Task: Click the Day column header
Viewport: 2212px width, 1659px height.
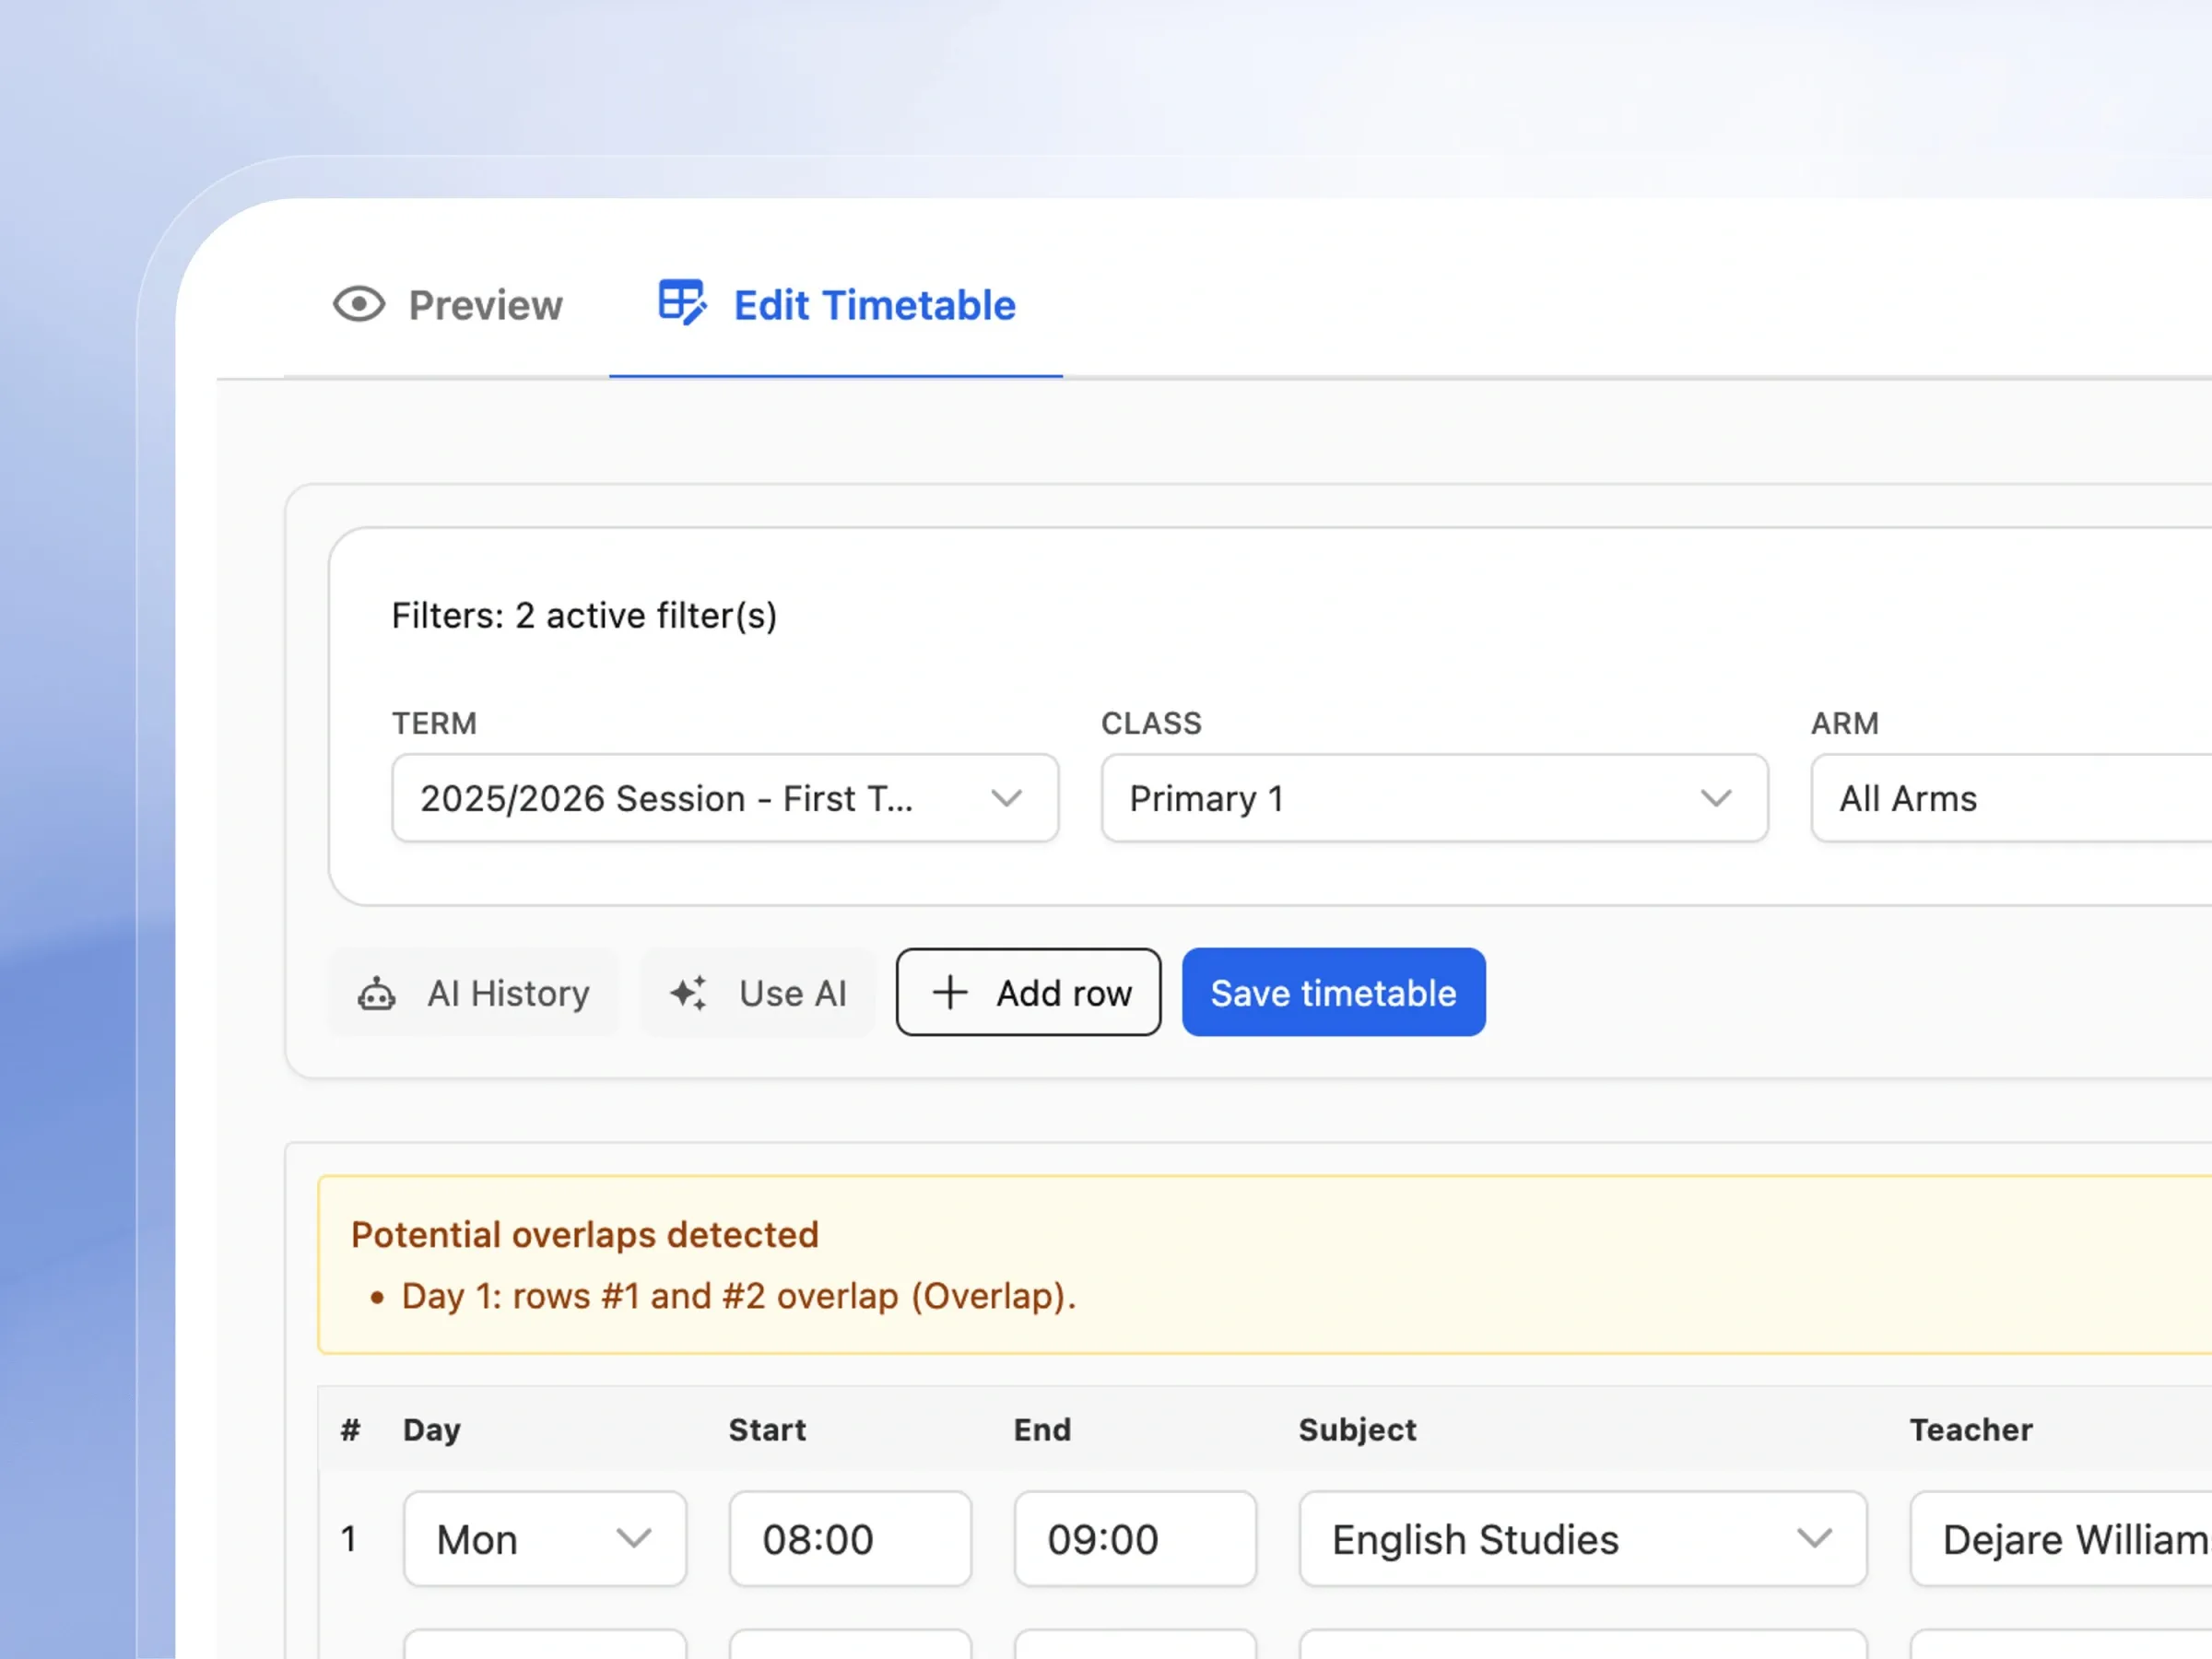Action: 432,1430
